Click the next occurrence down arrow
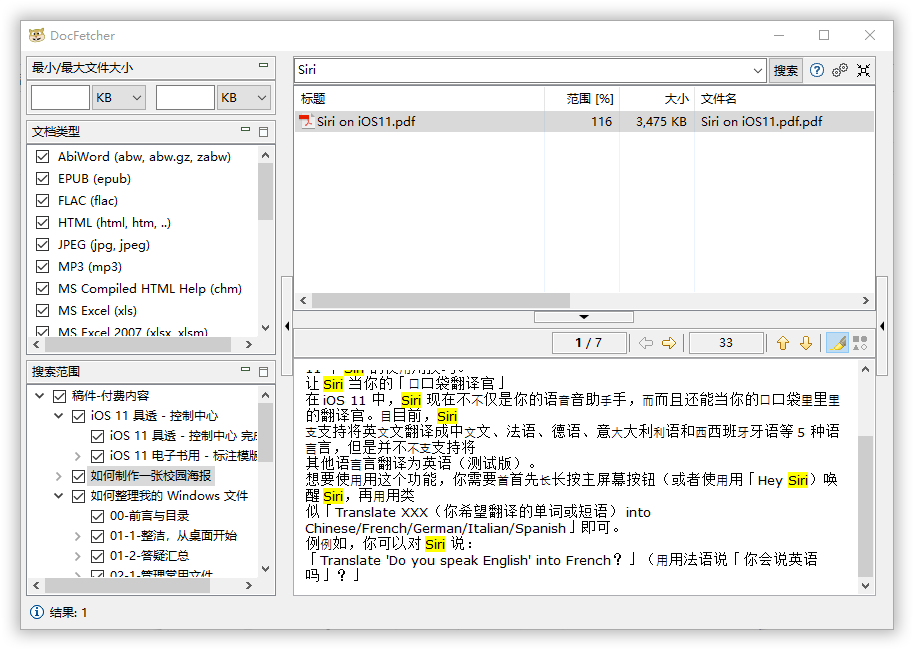The width and height of the screenshot is (914, 650). tap(808, 342)
